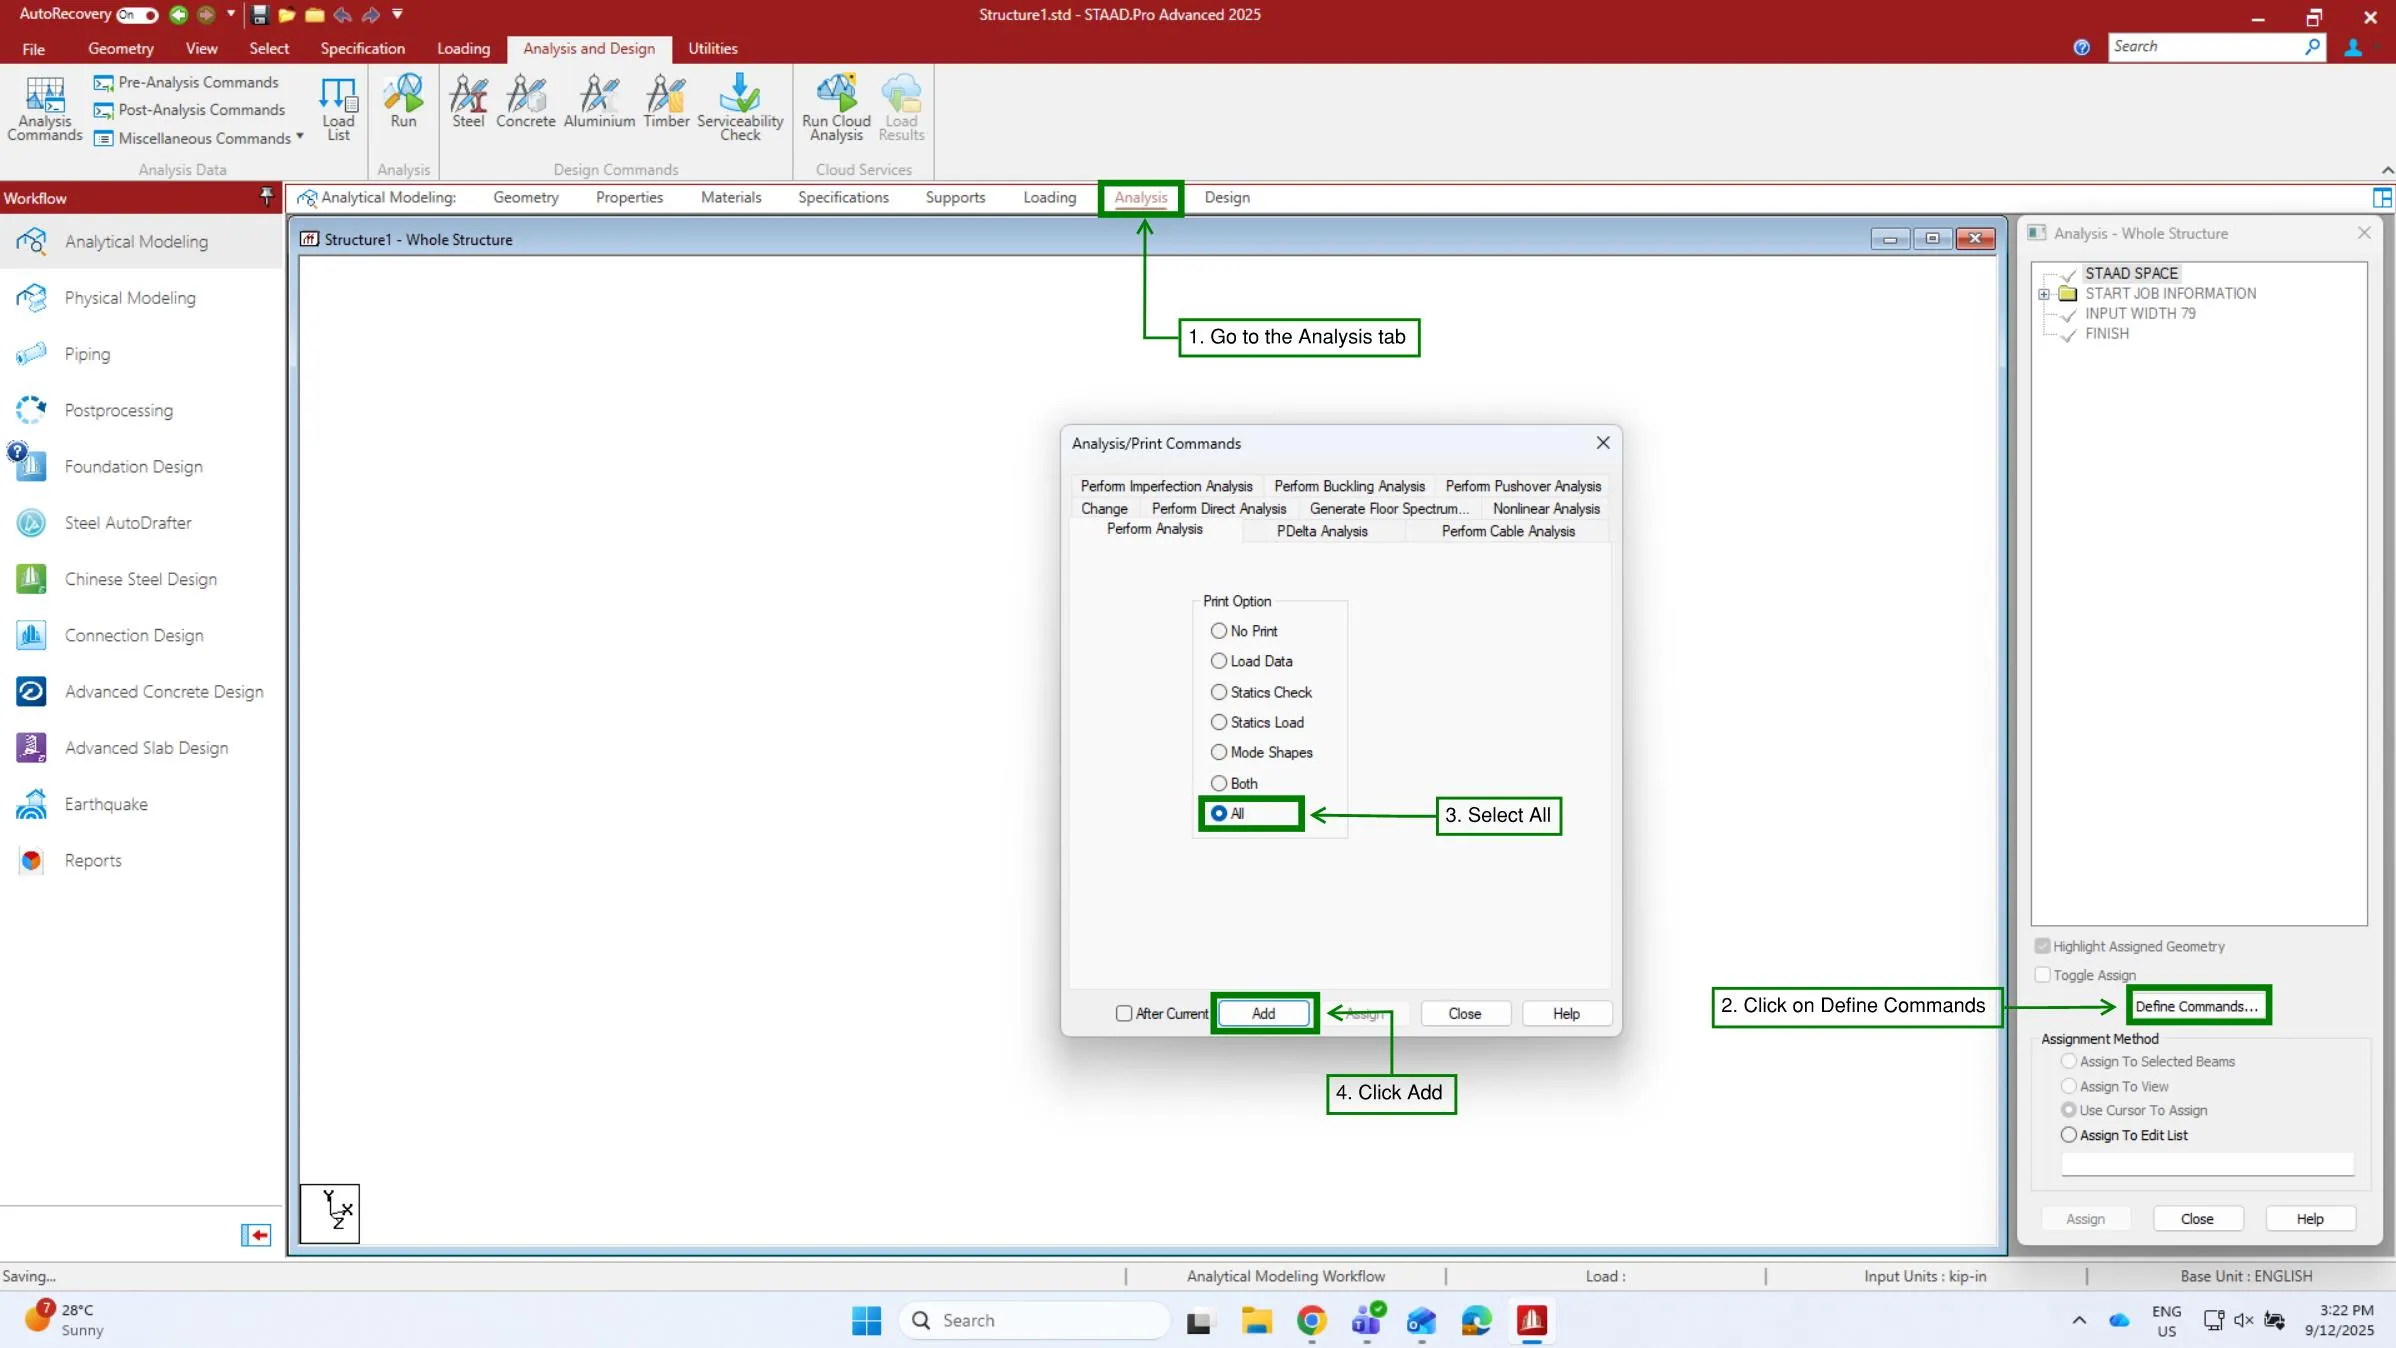Select the Statics Check radio option

tap(1219, 692)
